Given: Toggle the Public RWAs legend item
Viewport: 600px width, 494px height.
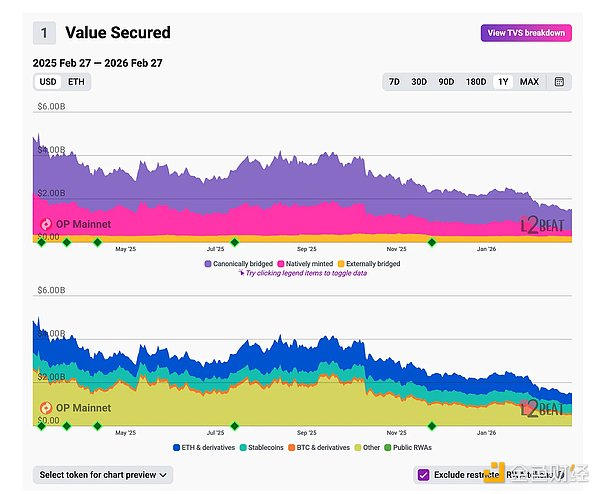Looking at the screenshot, I should (x=409, y=447).
